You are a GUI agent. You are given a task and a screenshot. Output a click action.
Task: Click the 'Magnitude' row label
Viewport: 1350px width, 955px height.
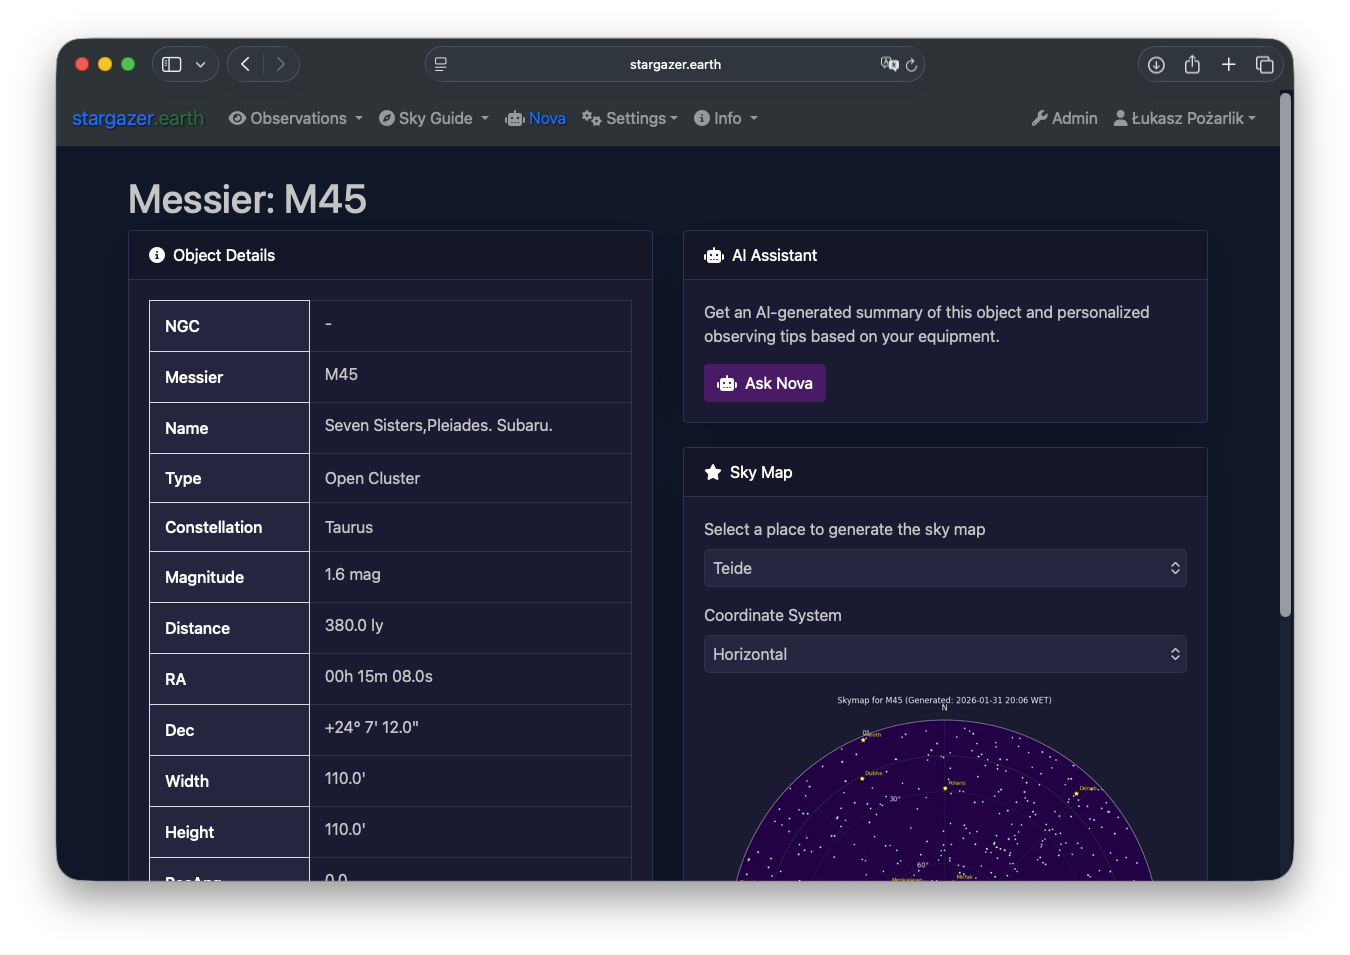(x=205, y=577)
